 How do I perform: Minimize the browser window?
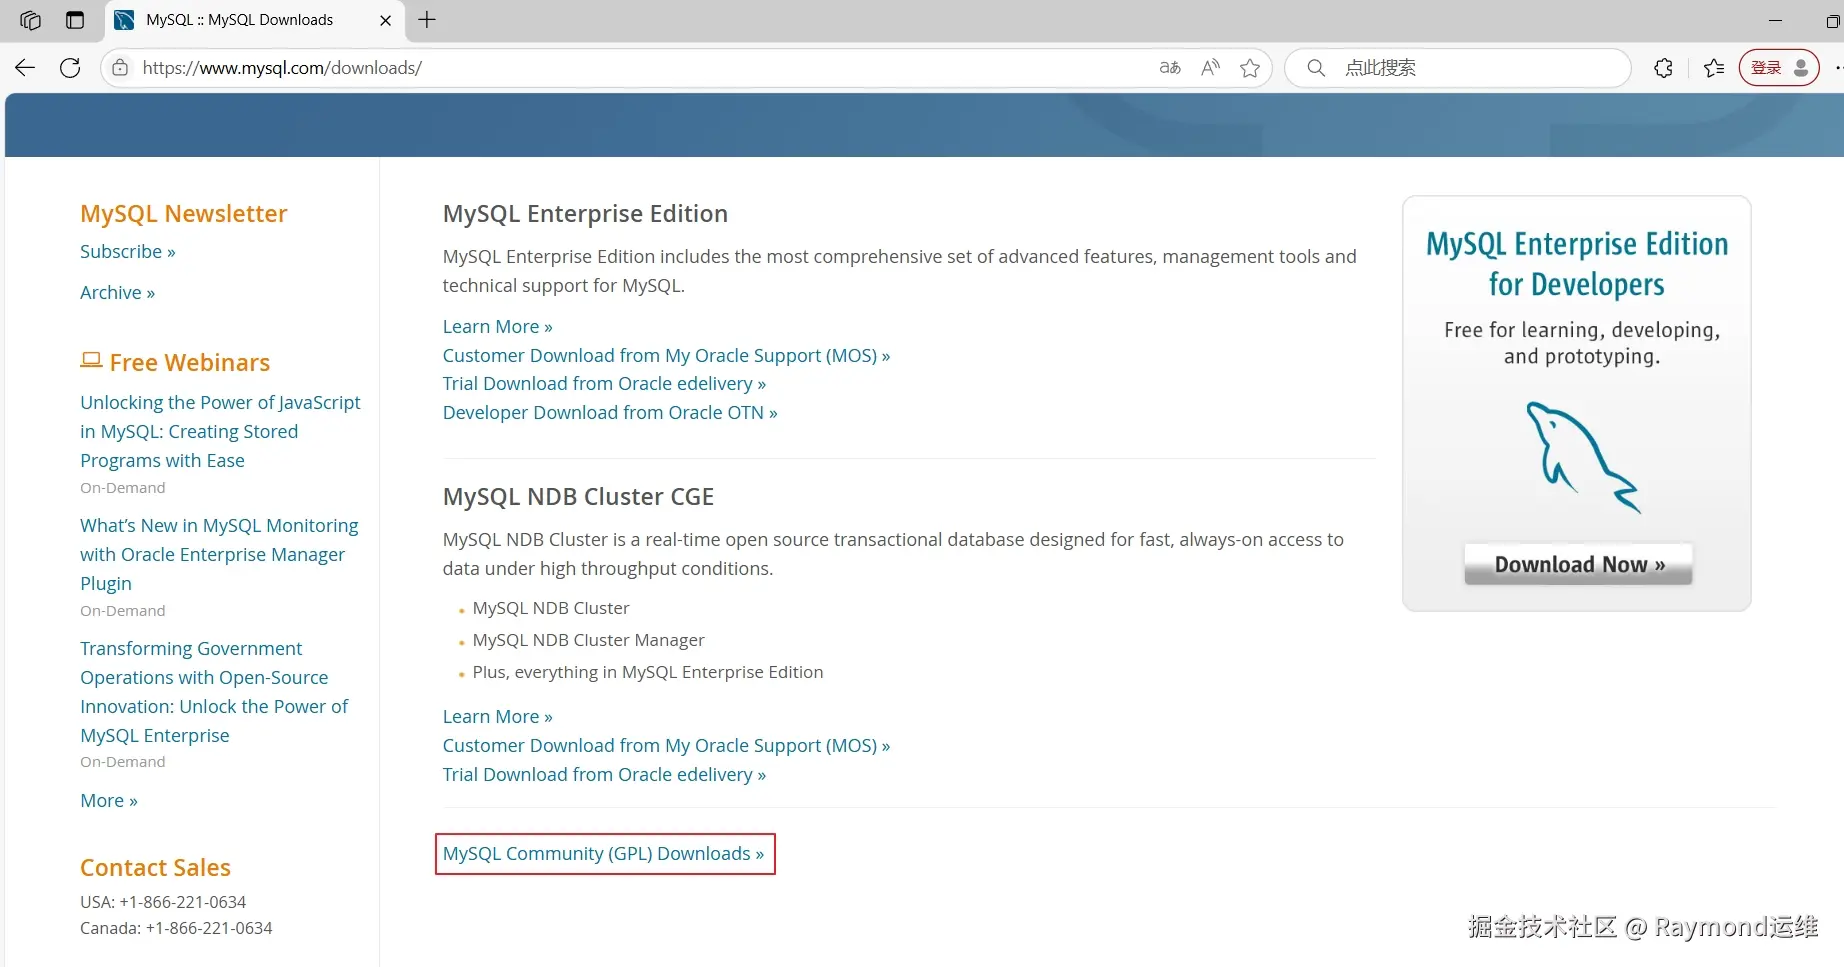pyautogui.click(x=1775, y=20)
